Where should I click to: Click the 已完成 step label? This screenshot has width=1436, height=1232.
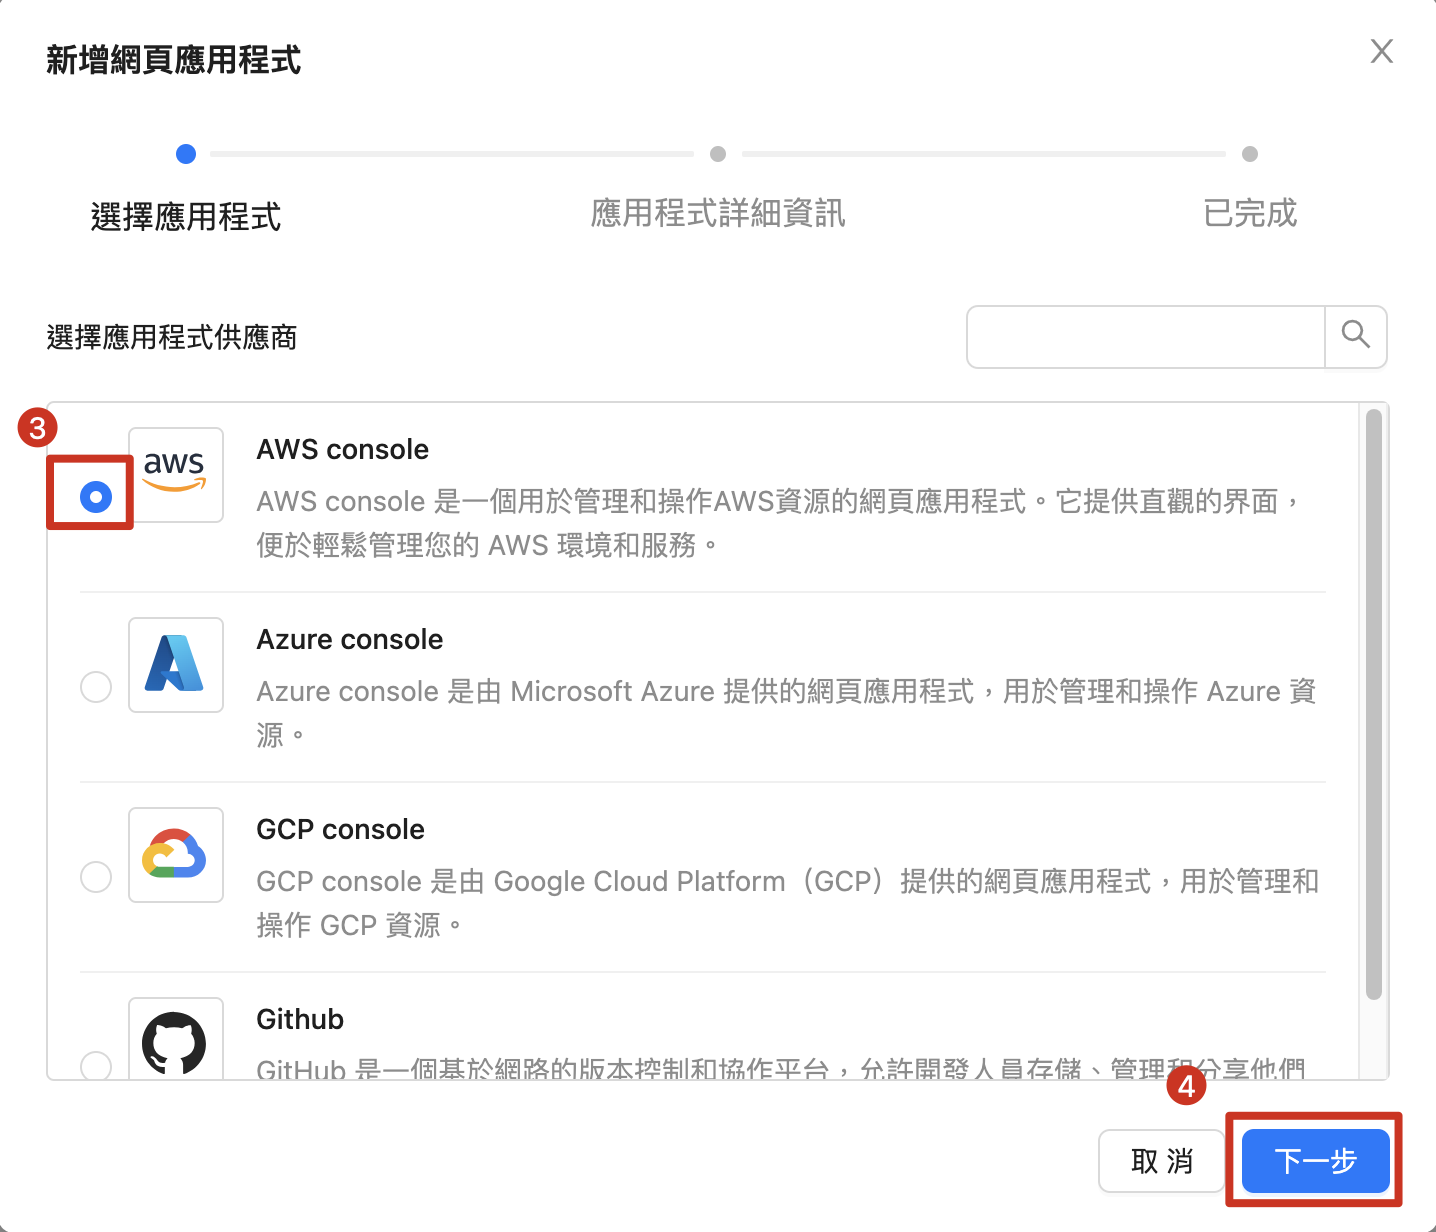[x=1249, y=213]
